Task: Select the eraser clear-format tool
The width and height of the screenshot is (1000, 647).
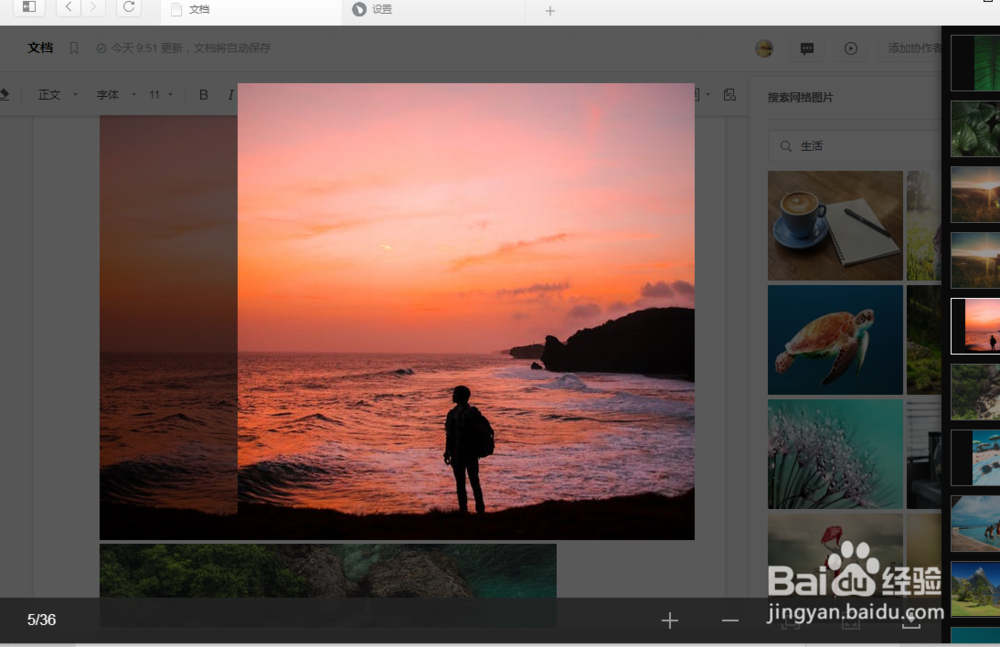Action: 4,94
